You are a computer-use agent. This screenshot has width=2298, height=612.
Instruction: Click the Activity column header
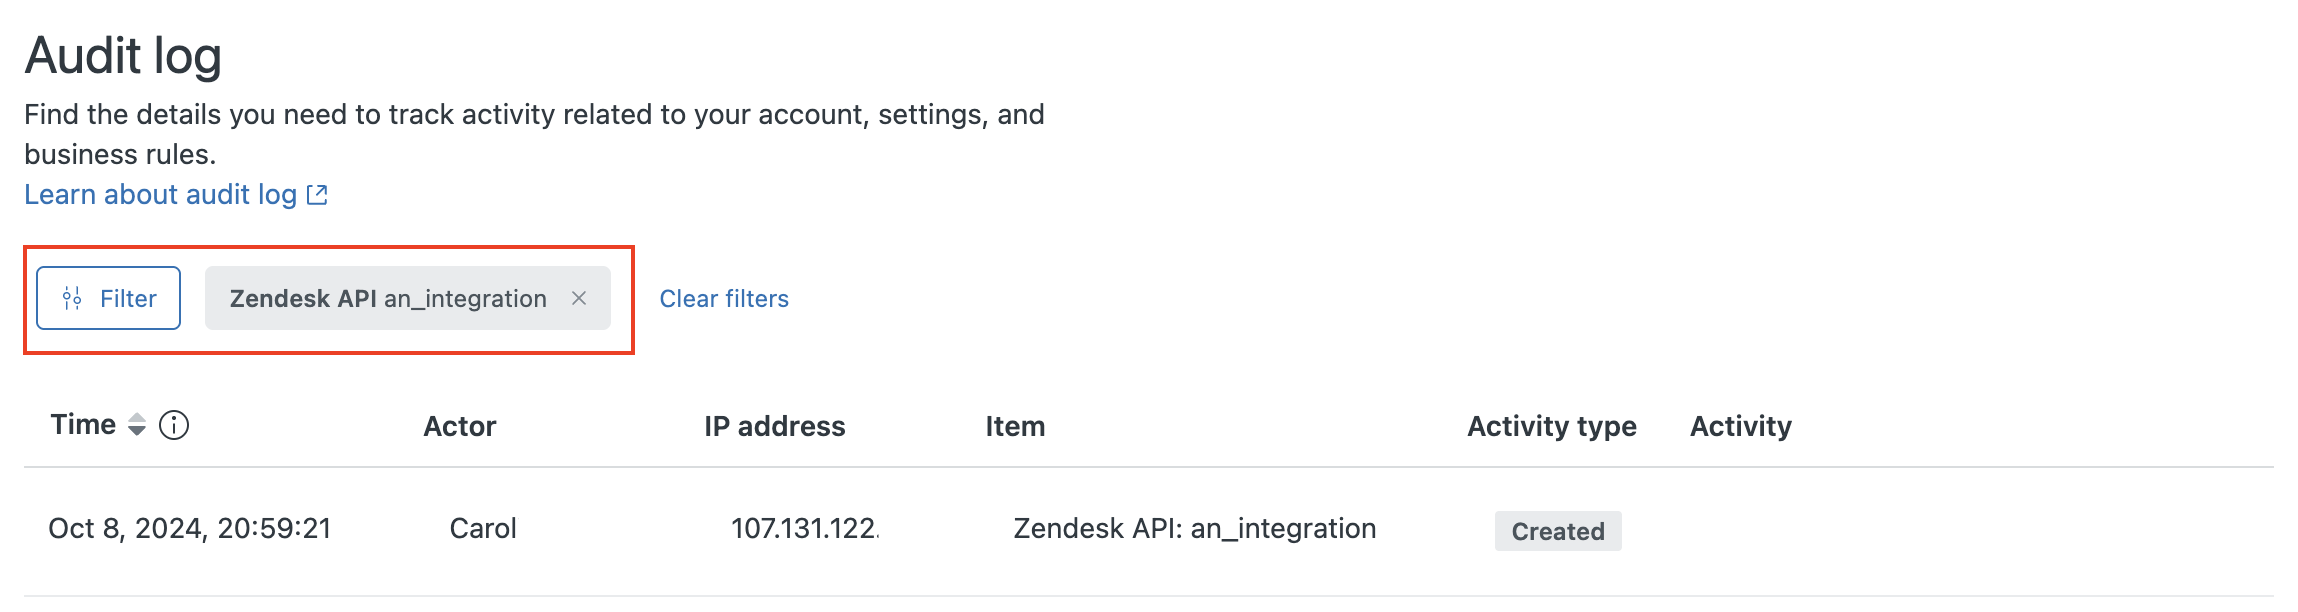tap(1741, 426)
